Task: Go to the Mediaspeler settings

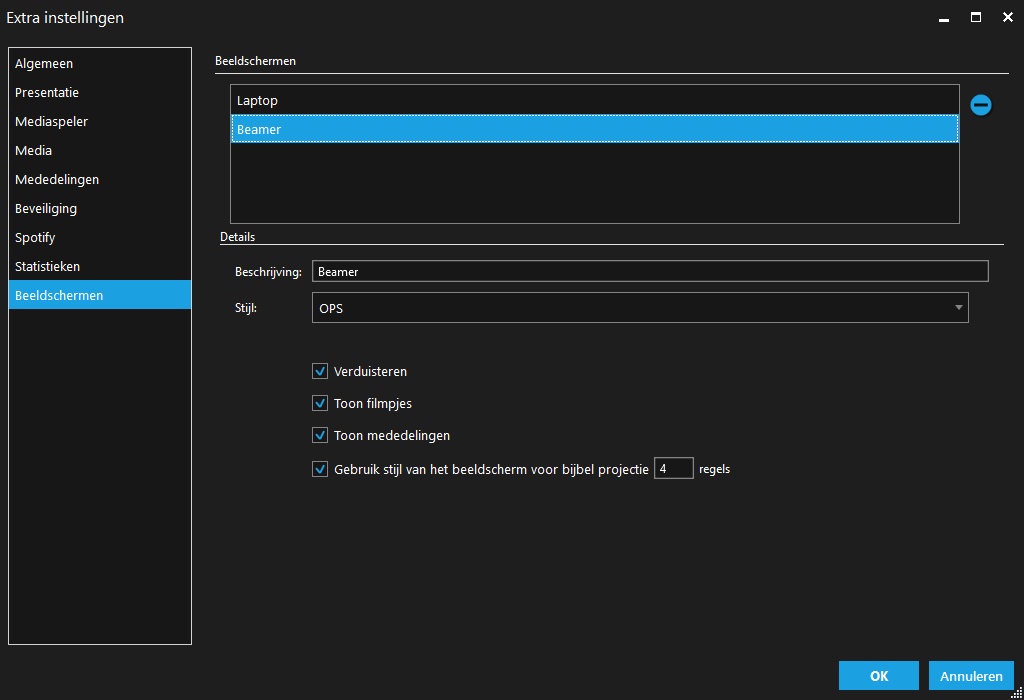Action: (x=100, y=121)
